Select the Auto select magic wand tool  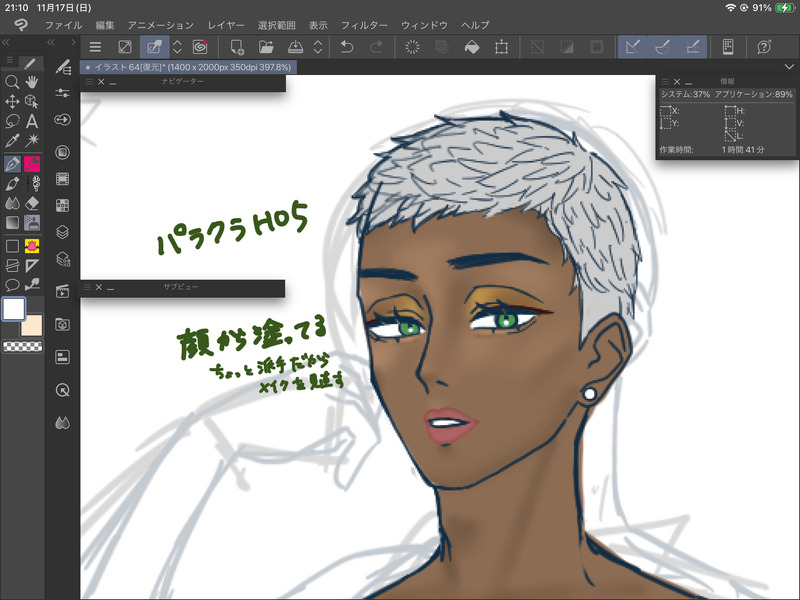tap(32, 140)
